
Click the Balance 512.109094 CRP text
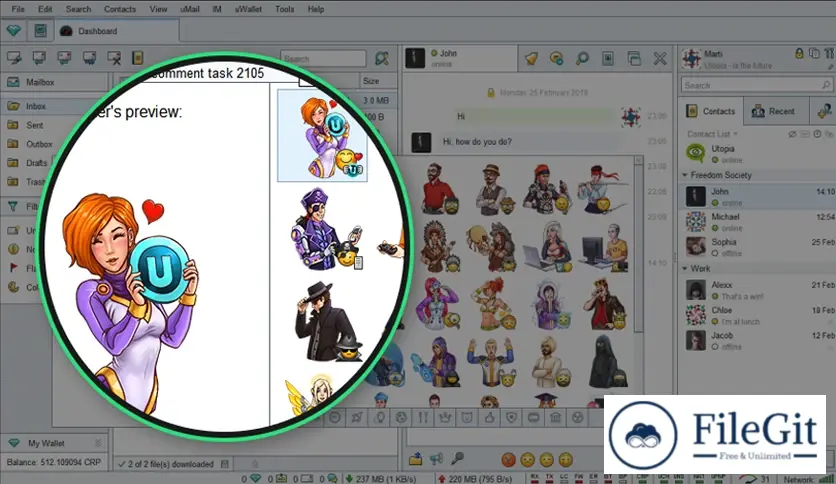tap(54, 462)
